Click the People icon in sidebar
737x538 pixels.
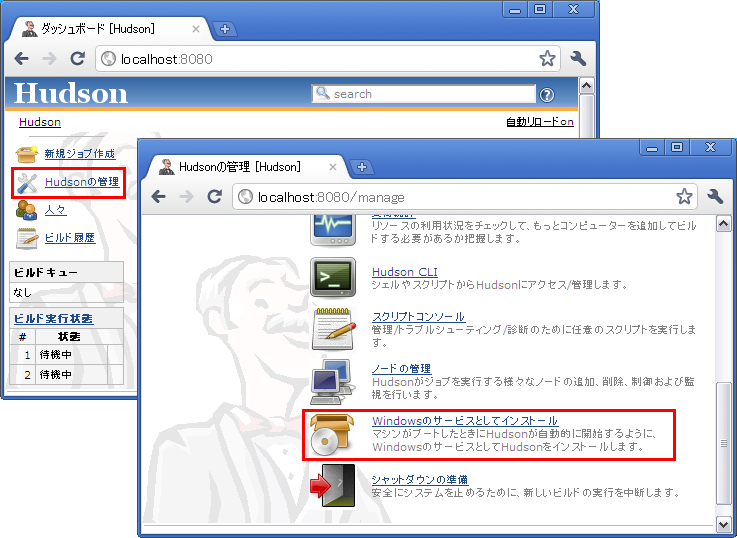click(x=26, y=210)
